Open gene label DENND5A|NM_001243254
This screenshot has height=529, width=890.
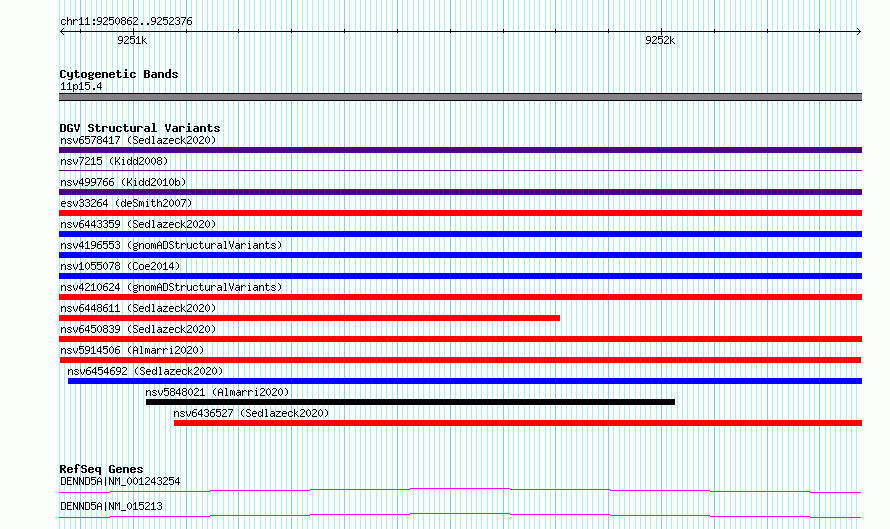coord(120,481)
